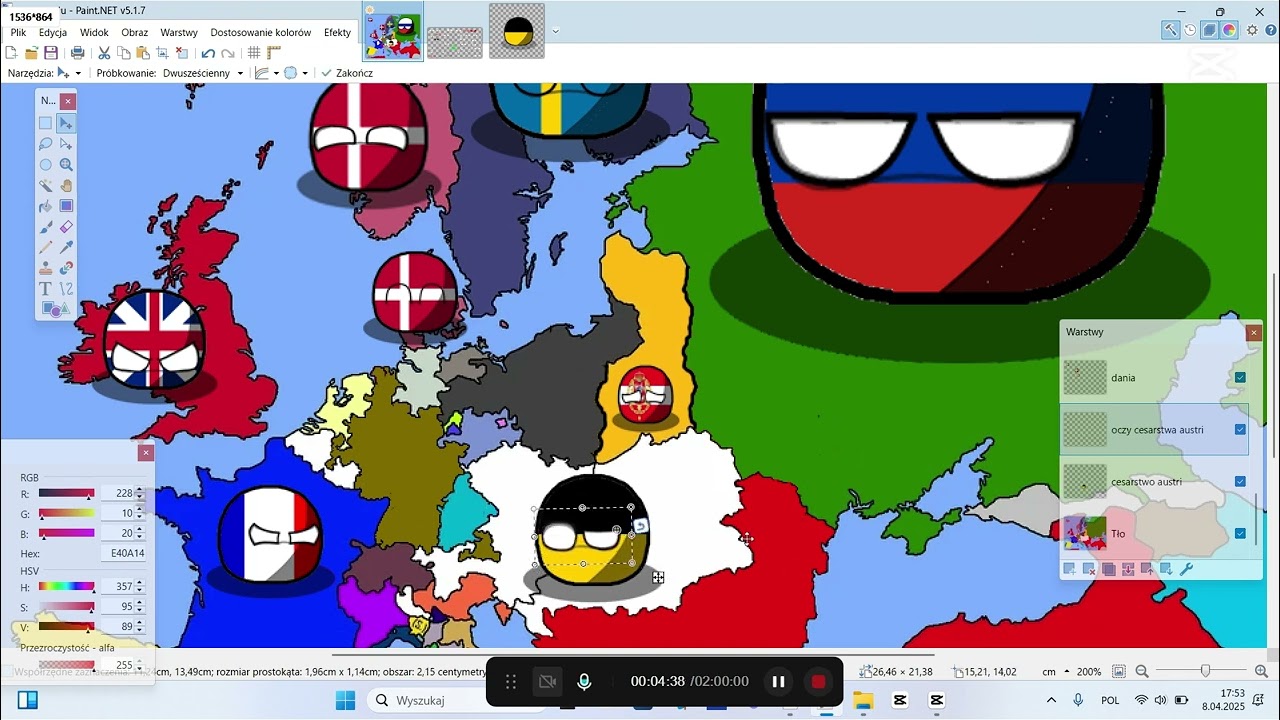The width and height of the screenshot is (1280, 720).
Task: Select the Pan hand tool
Action: pos(66,186)
